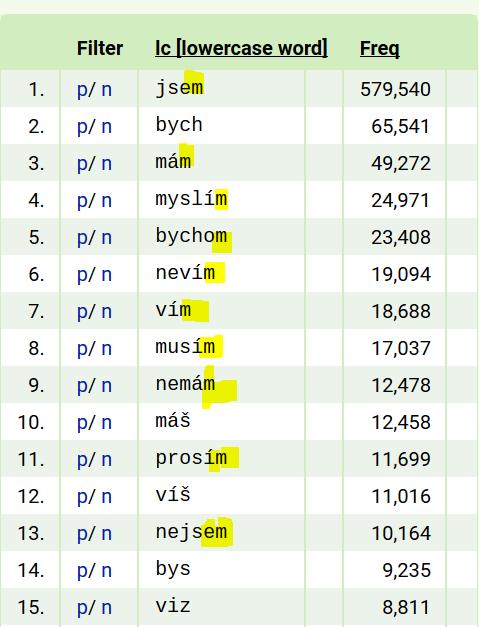Image resolution: width=479 pixels, height=627 pixels.
Task: Select the word 'vím' in row 7
Action: [x=173, y=310]
